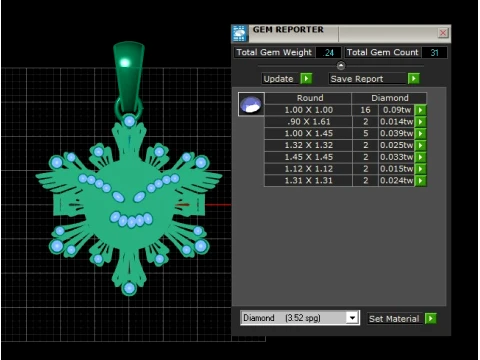The width and height of the screenshot is (480, 360).
Task: Select the round gem thumbnail
Action: pos(251,104)
